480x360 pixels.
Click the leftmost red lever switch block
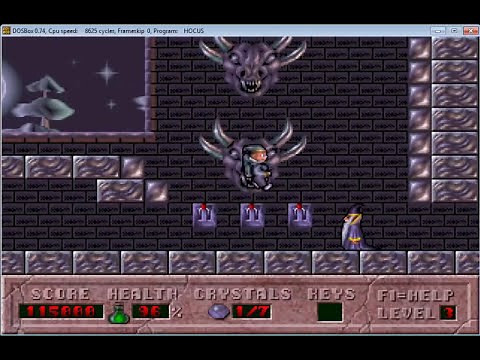point(204,215)
